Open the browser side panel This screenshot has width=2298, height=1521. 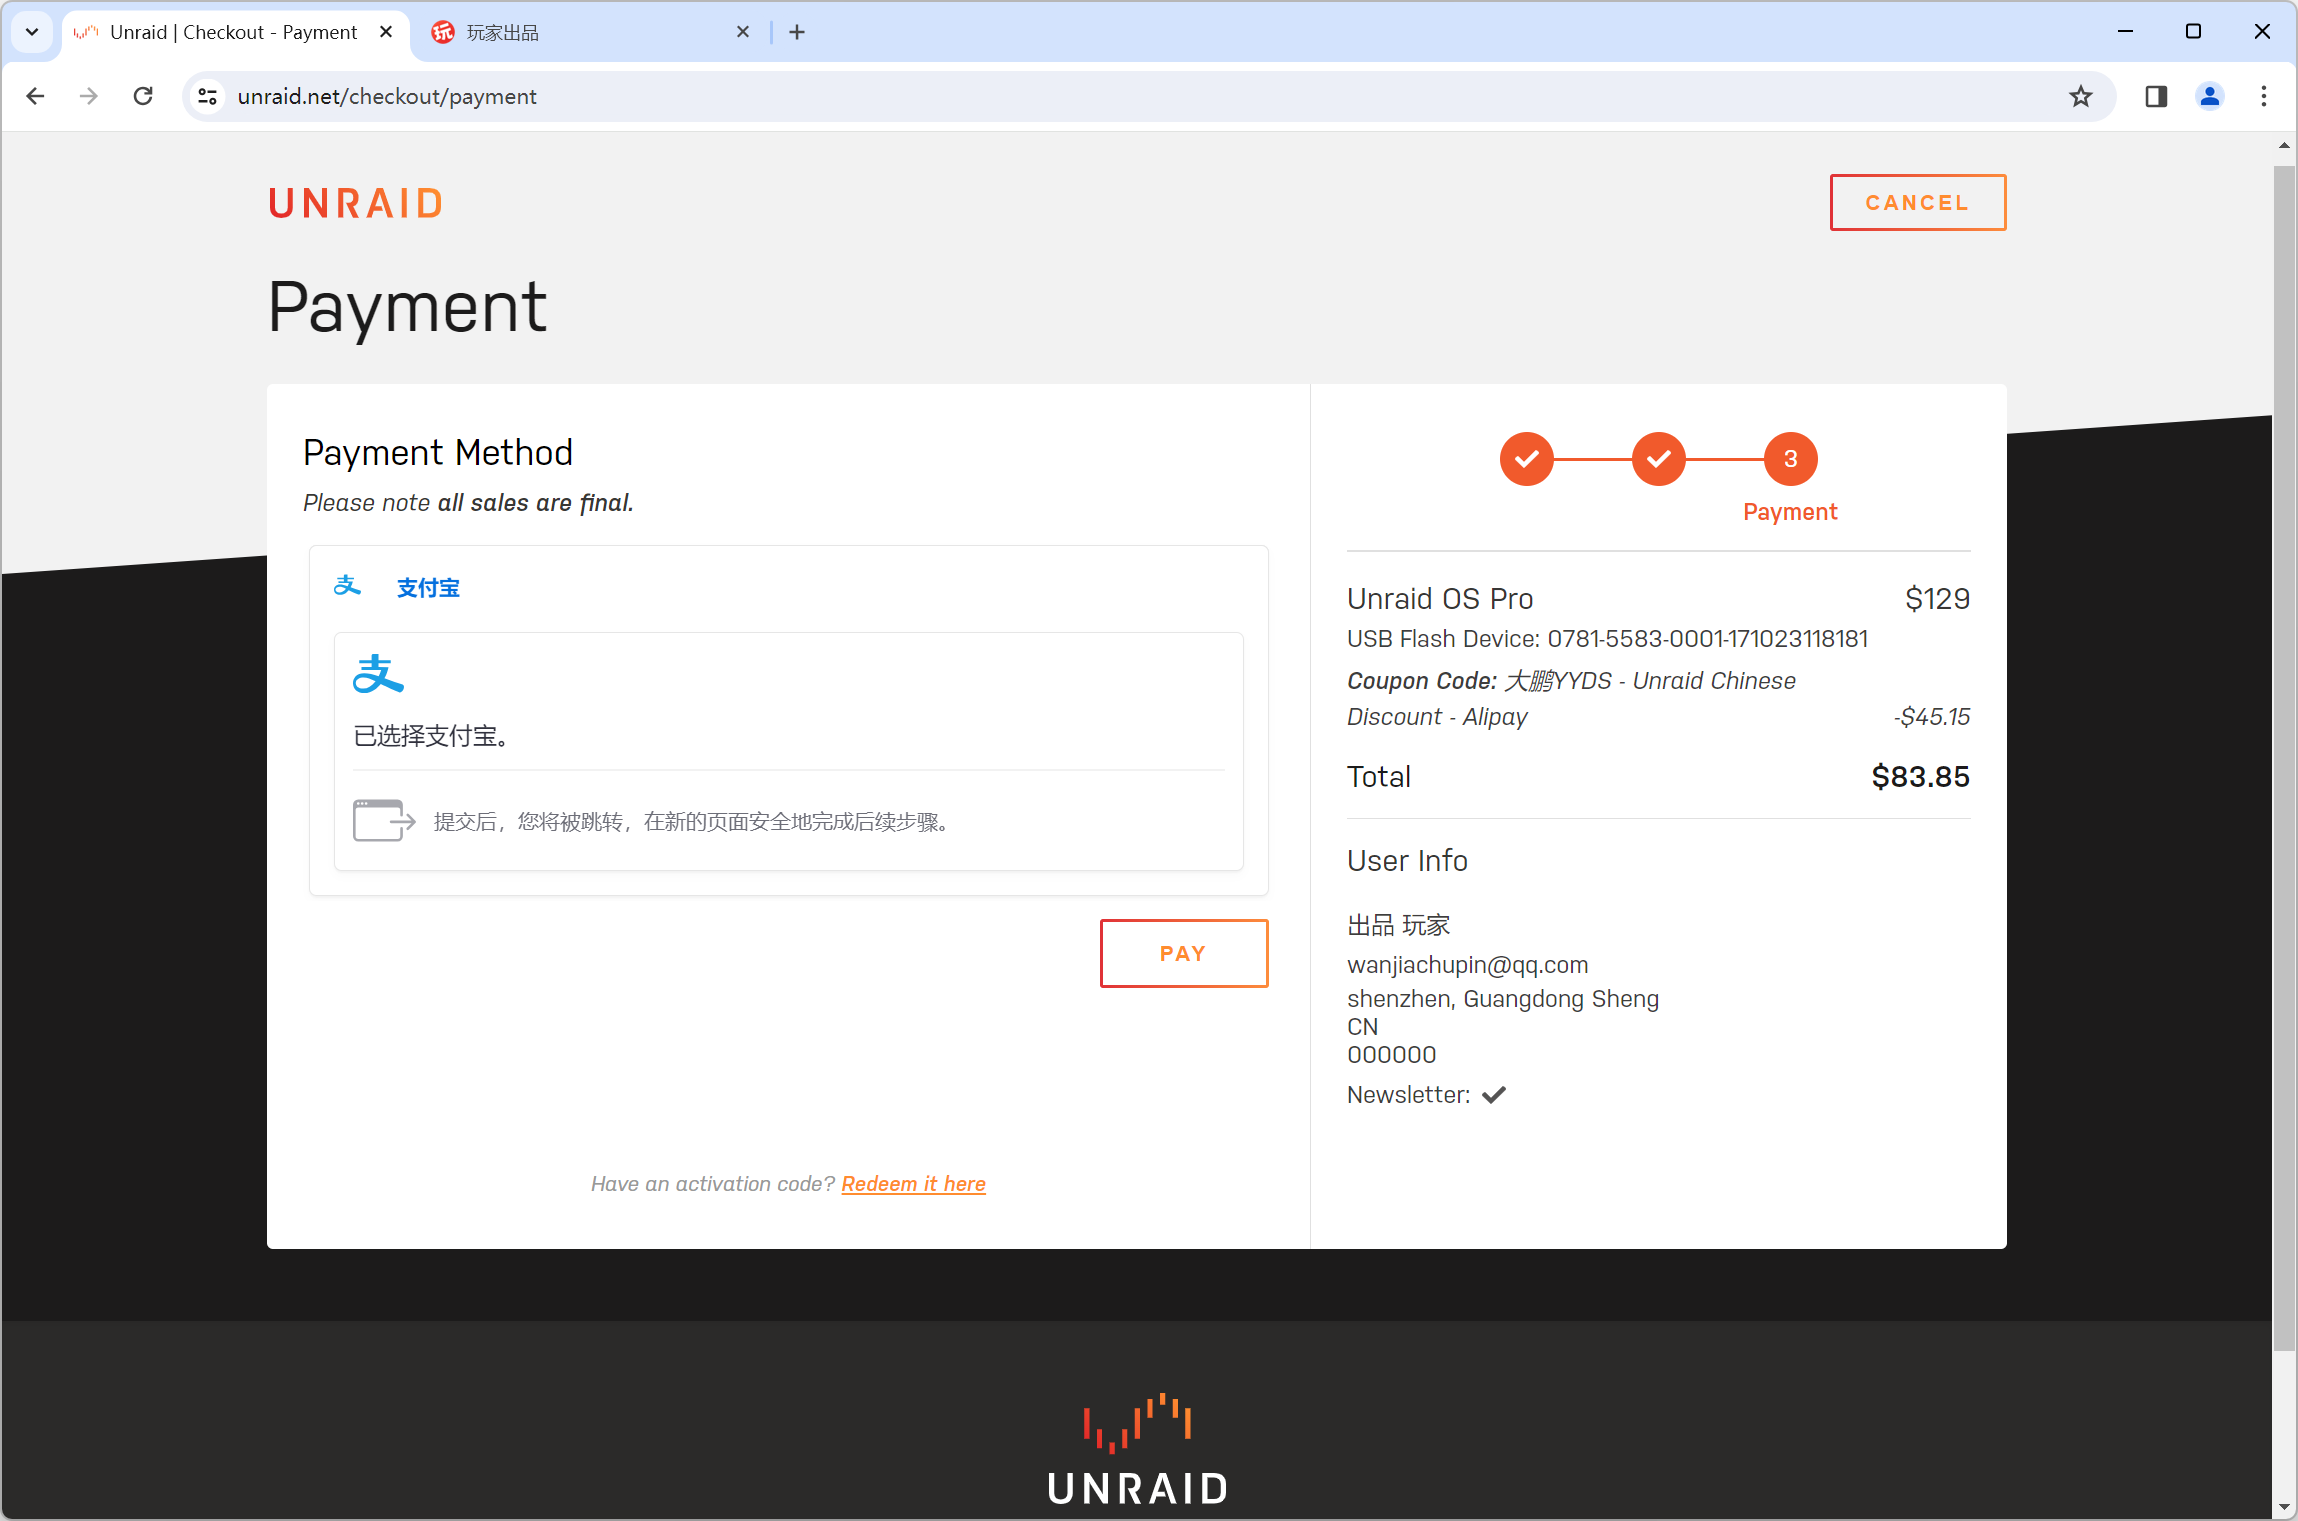[2156, 96]
